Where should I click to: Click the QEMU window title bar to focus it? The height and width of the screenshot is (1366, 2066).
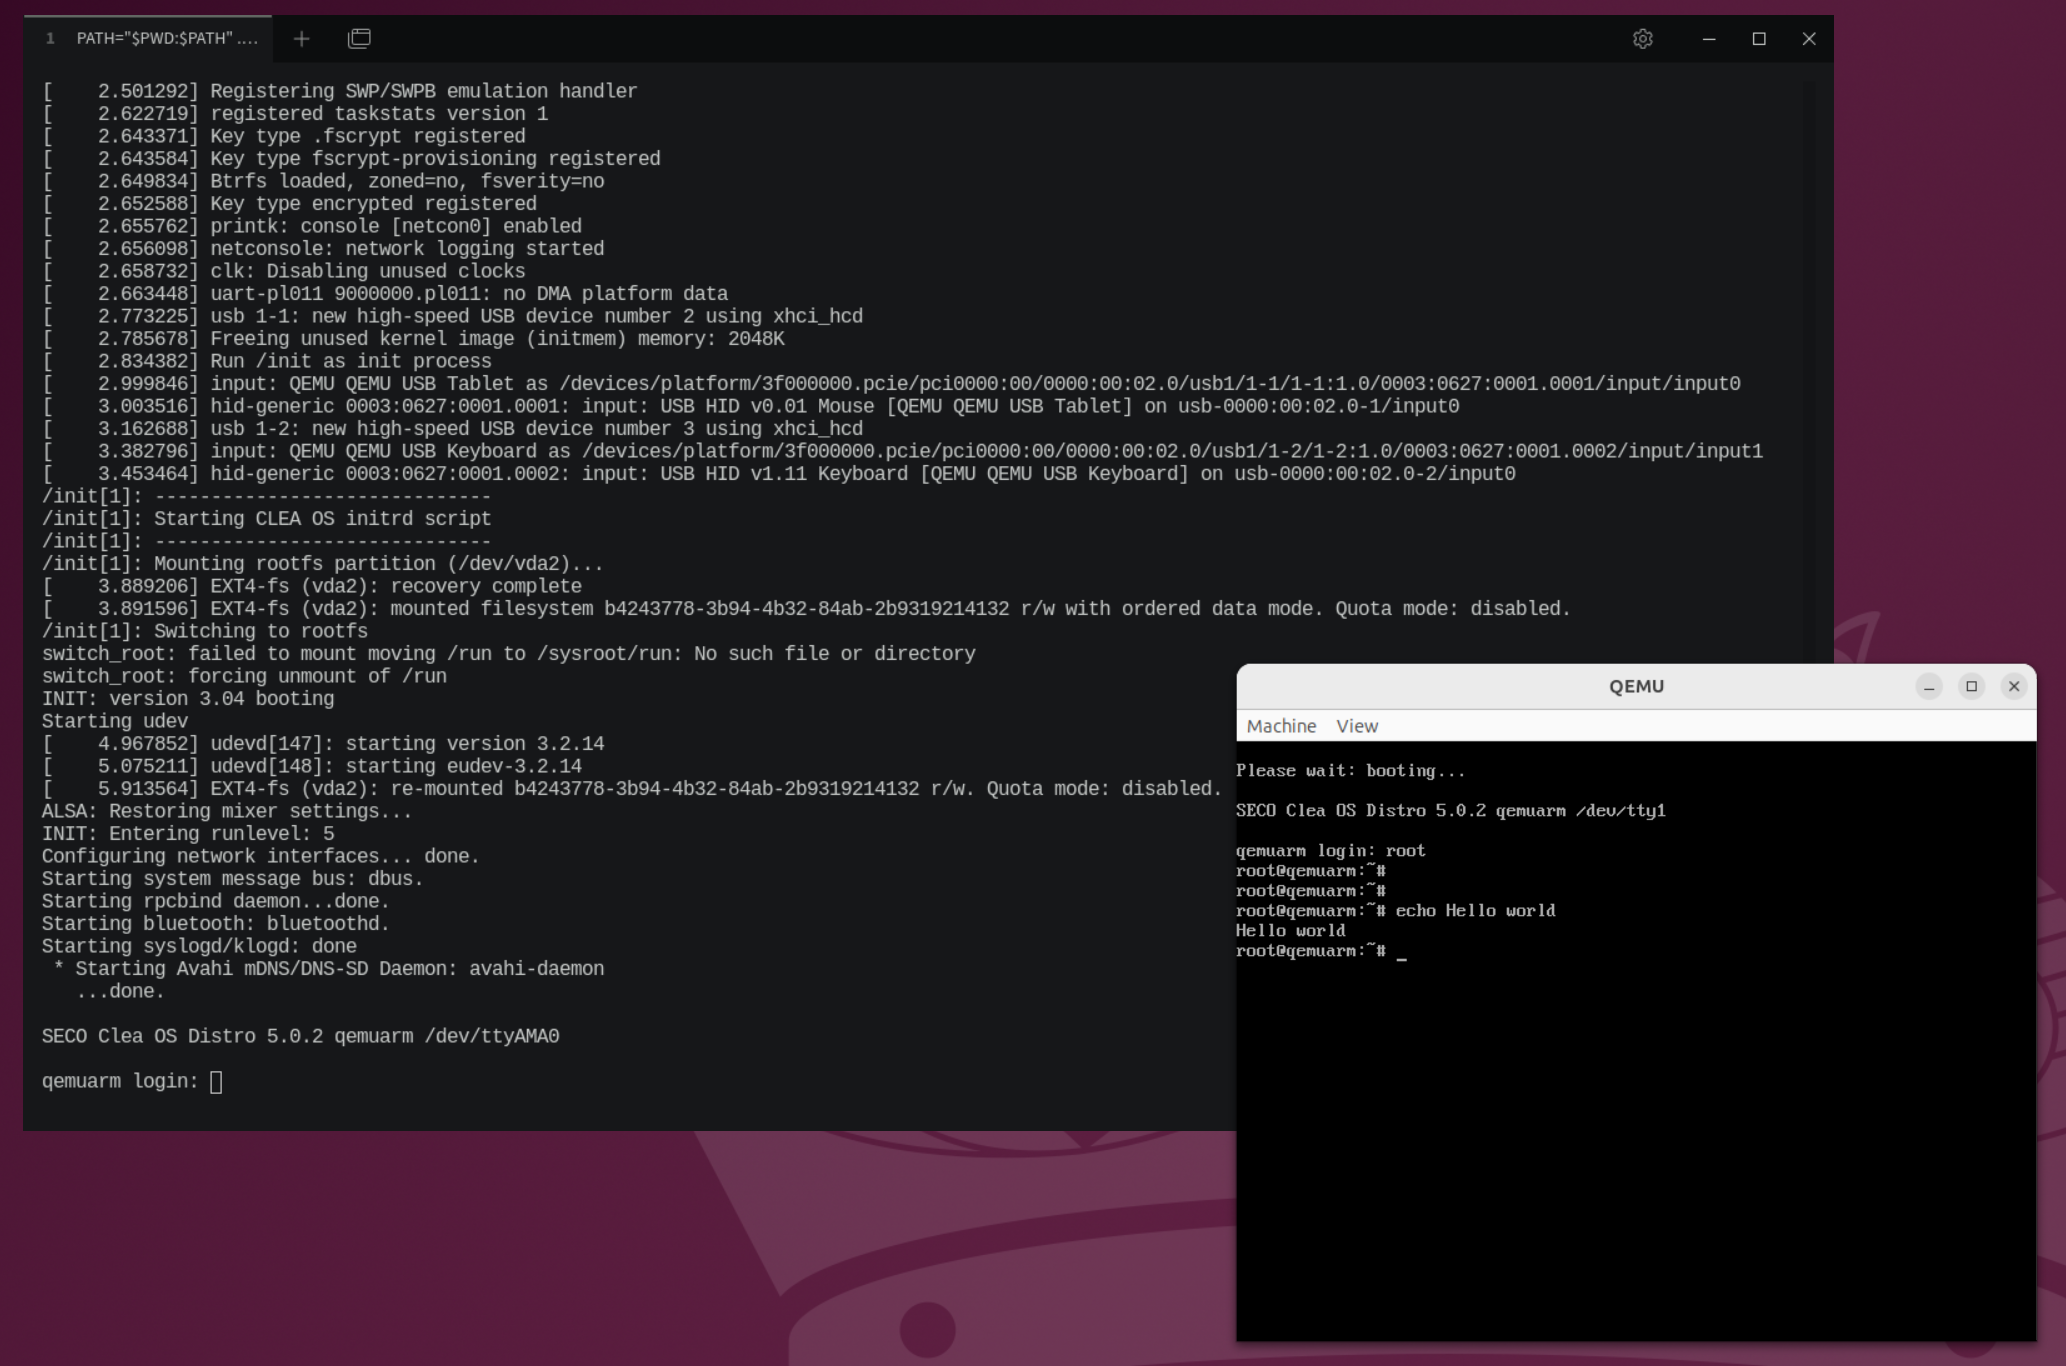[1636, 686]
